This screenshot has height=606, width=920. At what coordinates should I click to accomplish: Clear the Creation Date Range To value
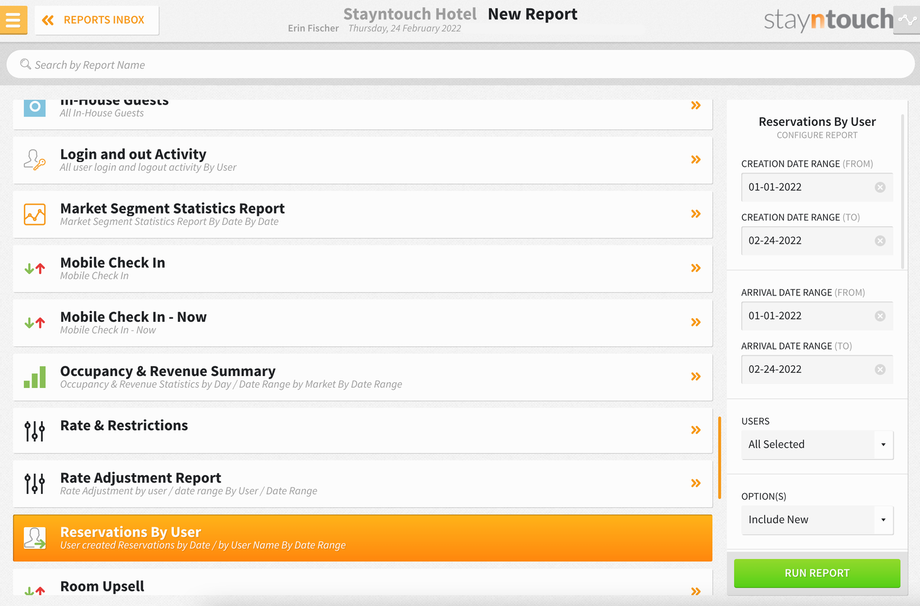click(x=880, y=241)
